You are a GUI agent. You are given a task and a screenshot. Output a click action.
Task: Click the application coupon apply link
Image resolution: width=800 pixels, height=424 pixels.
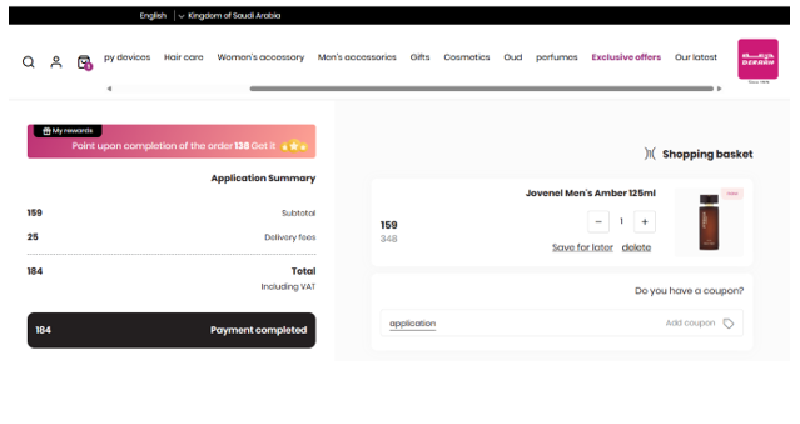(412, 323)
